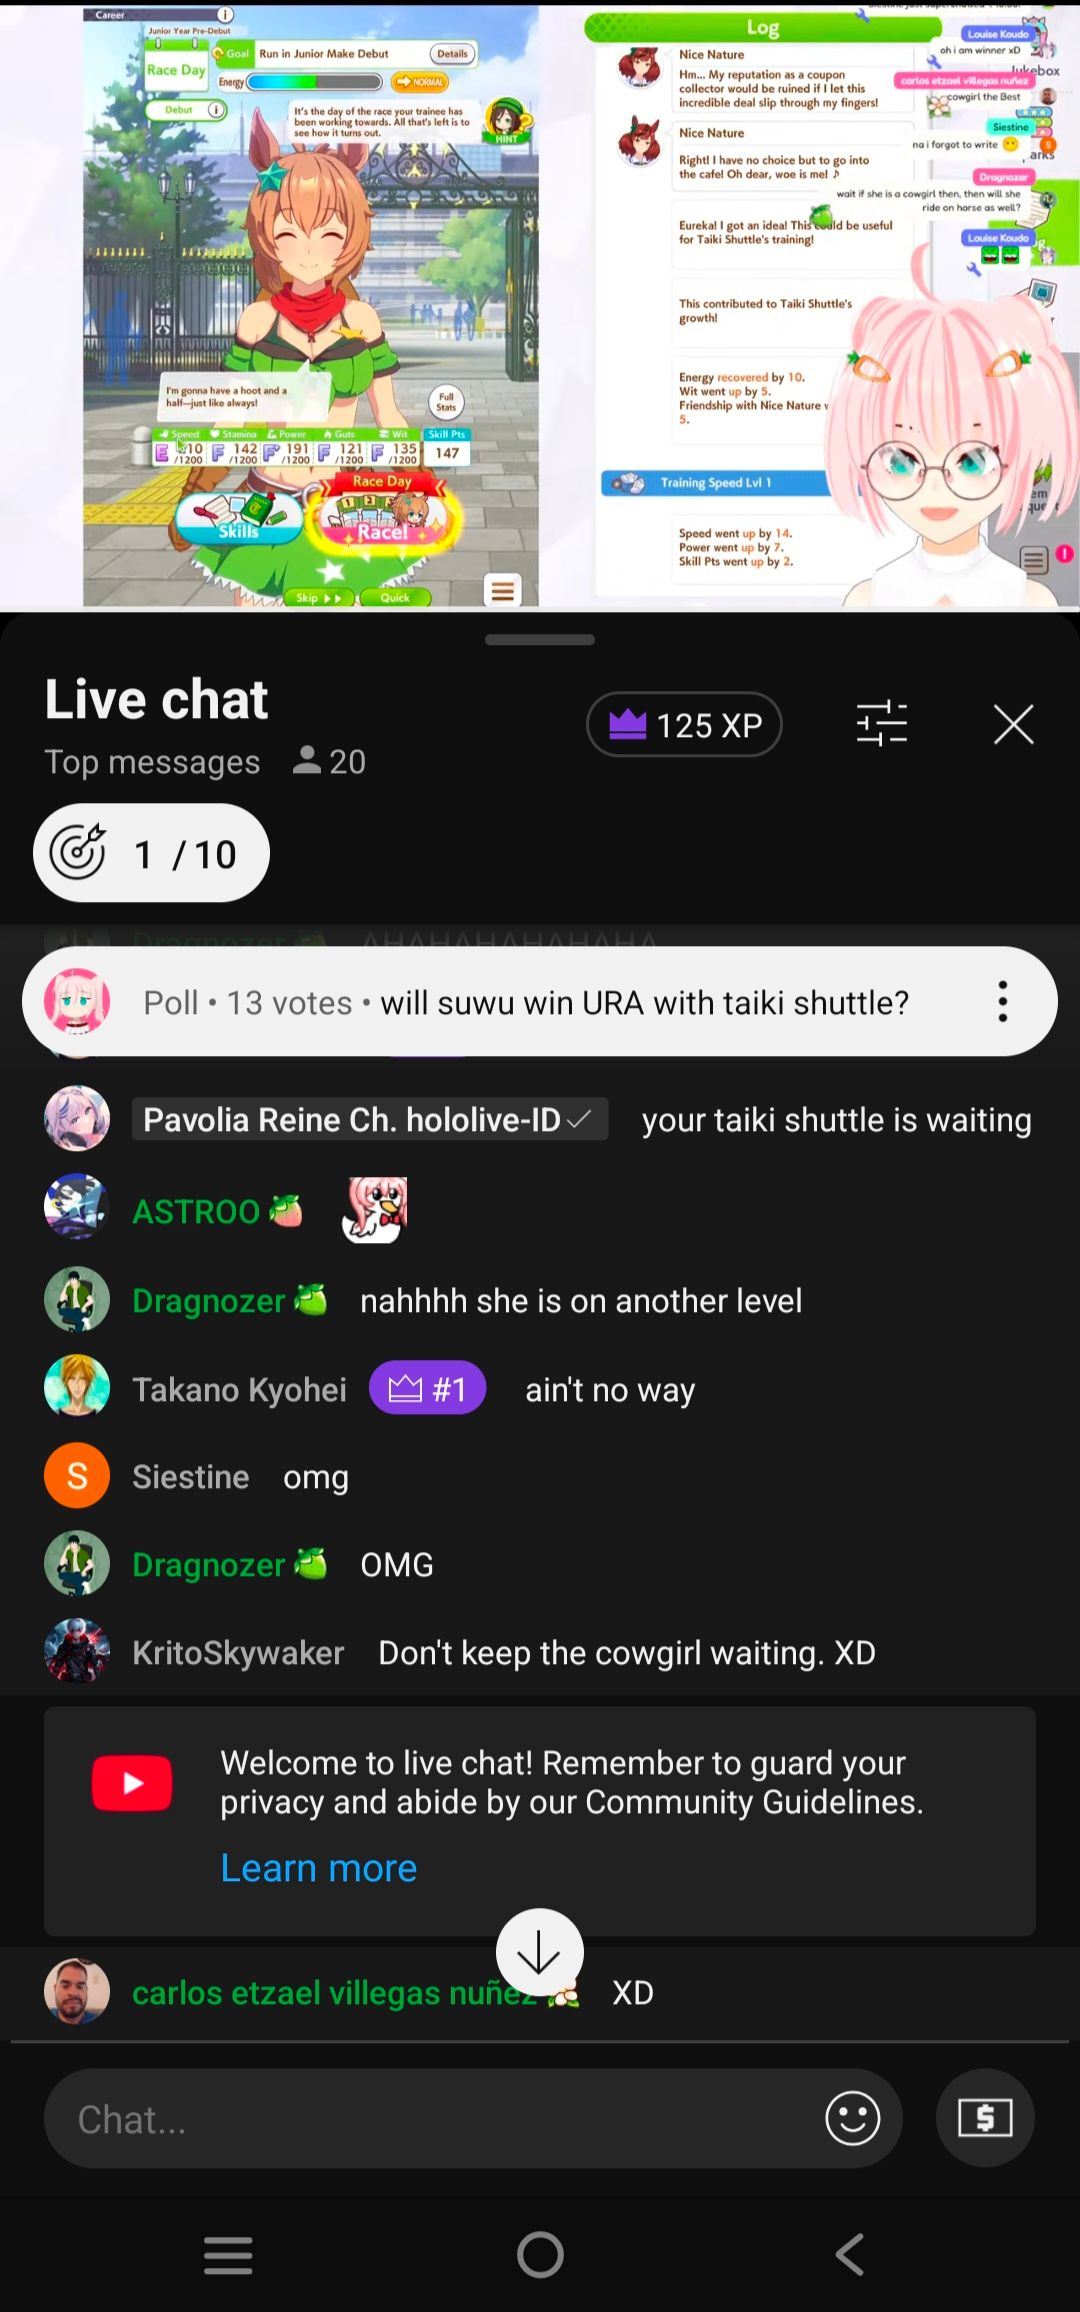Tap Takano Kyohei's #1 crown badge
Screen dimensions: 1080x2312
428,1388
